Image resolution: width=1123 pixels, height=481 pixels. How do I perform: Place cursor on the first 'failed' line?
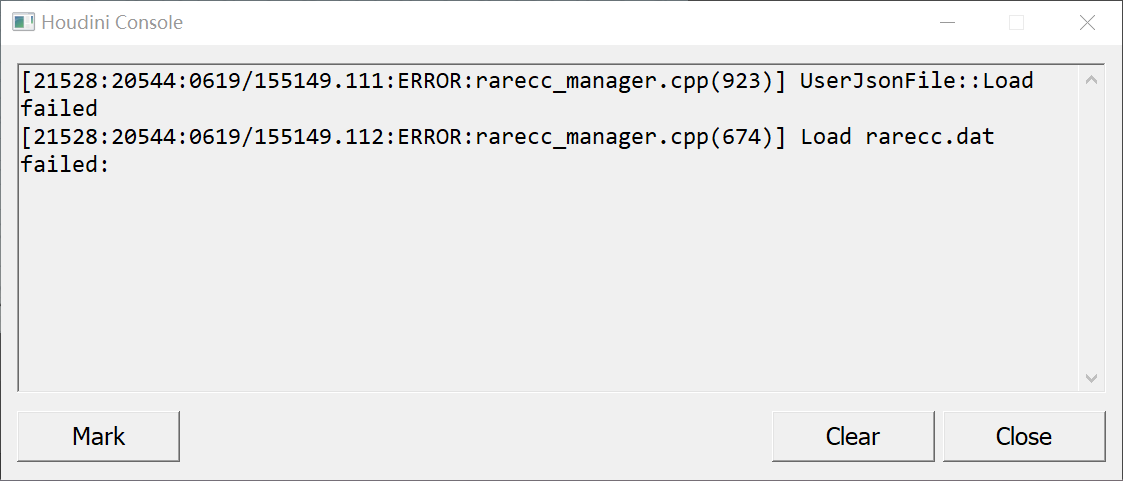[x=59, y=109]
